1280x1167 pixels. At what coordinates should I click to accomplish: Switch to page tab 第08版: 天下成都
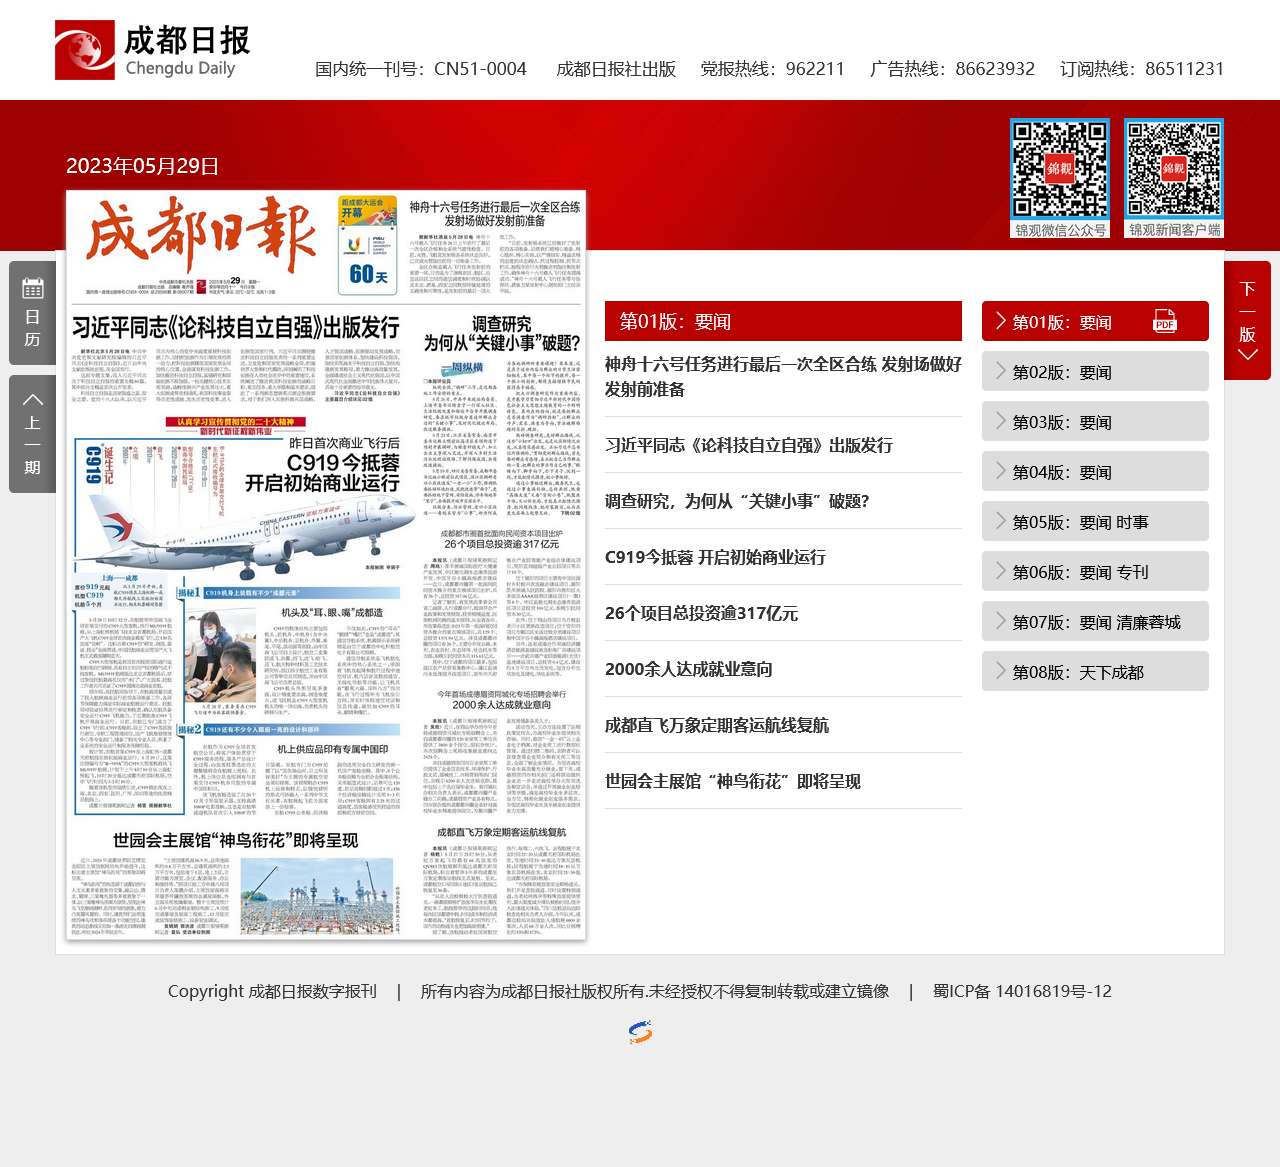click(x=1095, y=671)
